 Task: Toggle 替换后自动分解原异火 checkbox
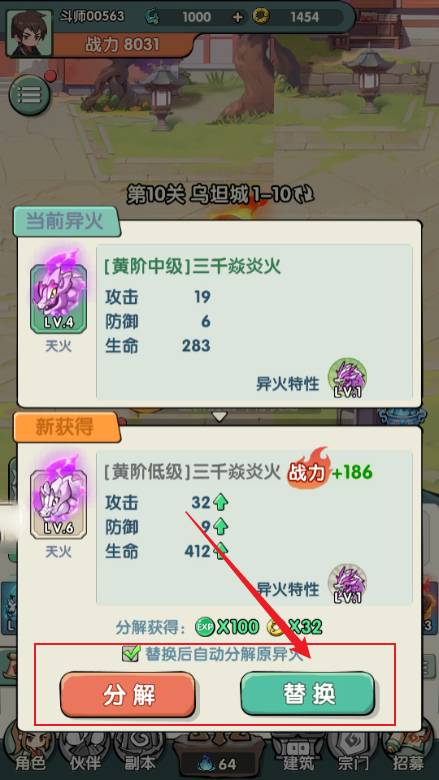click(x=131, y=653)
